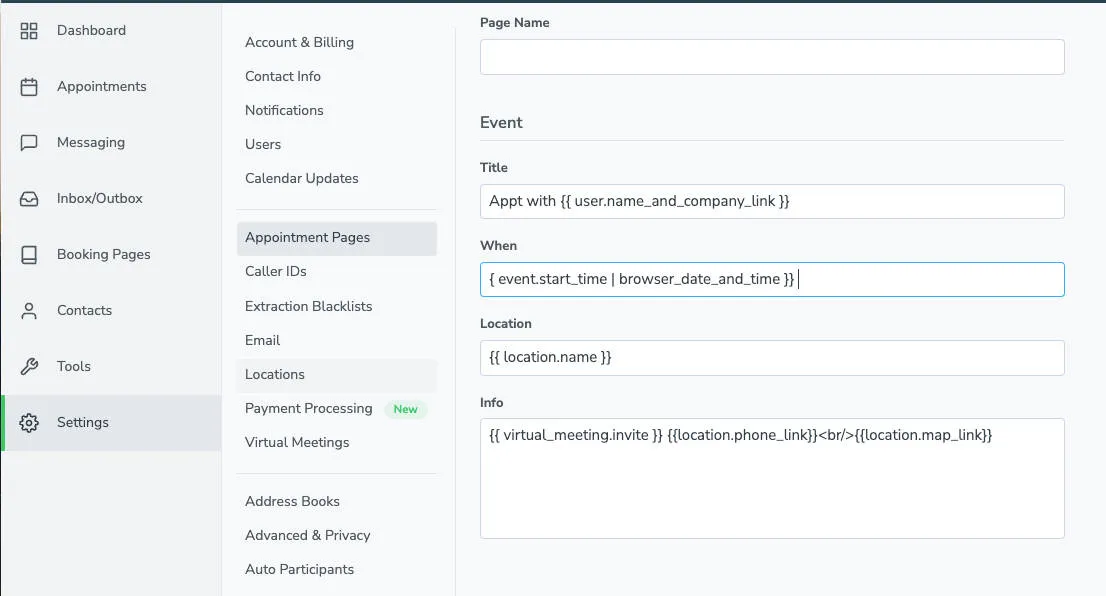
Task: Open Messaging via the chat bubble icon
Action: pyautogui.click(x=29, y=142)
